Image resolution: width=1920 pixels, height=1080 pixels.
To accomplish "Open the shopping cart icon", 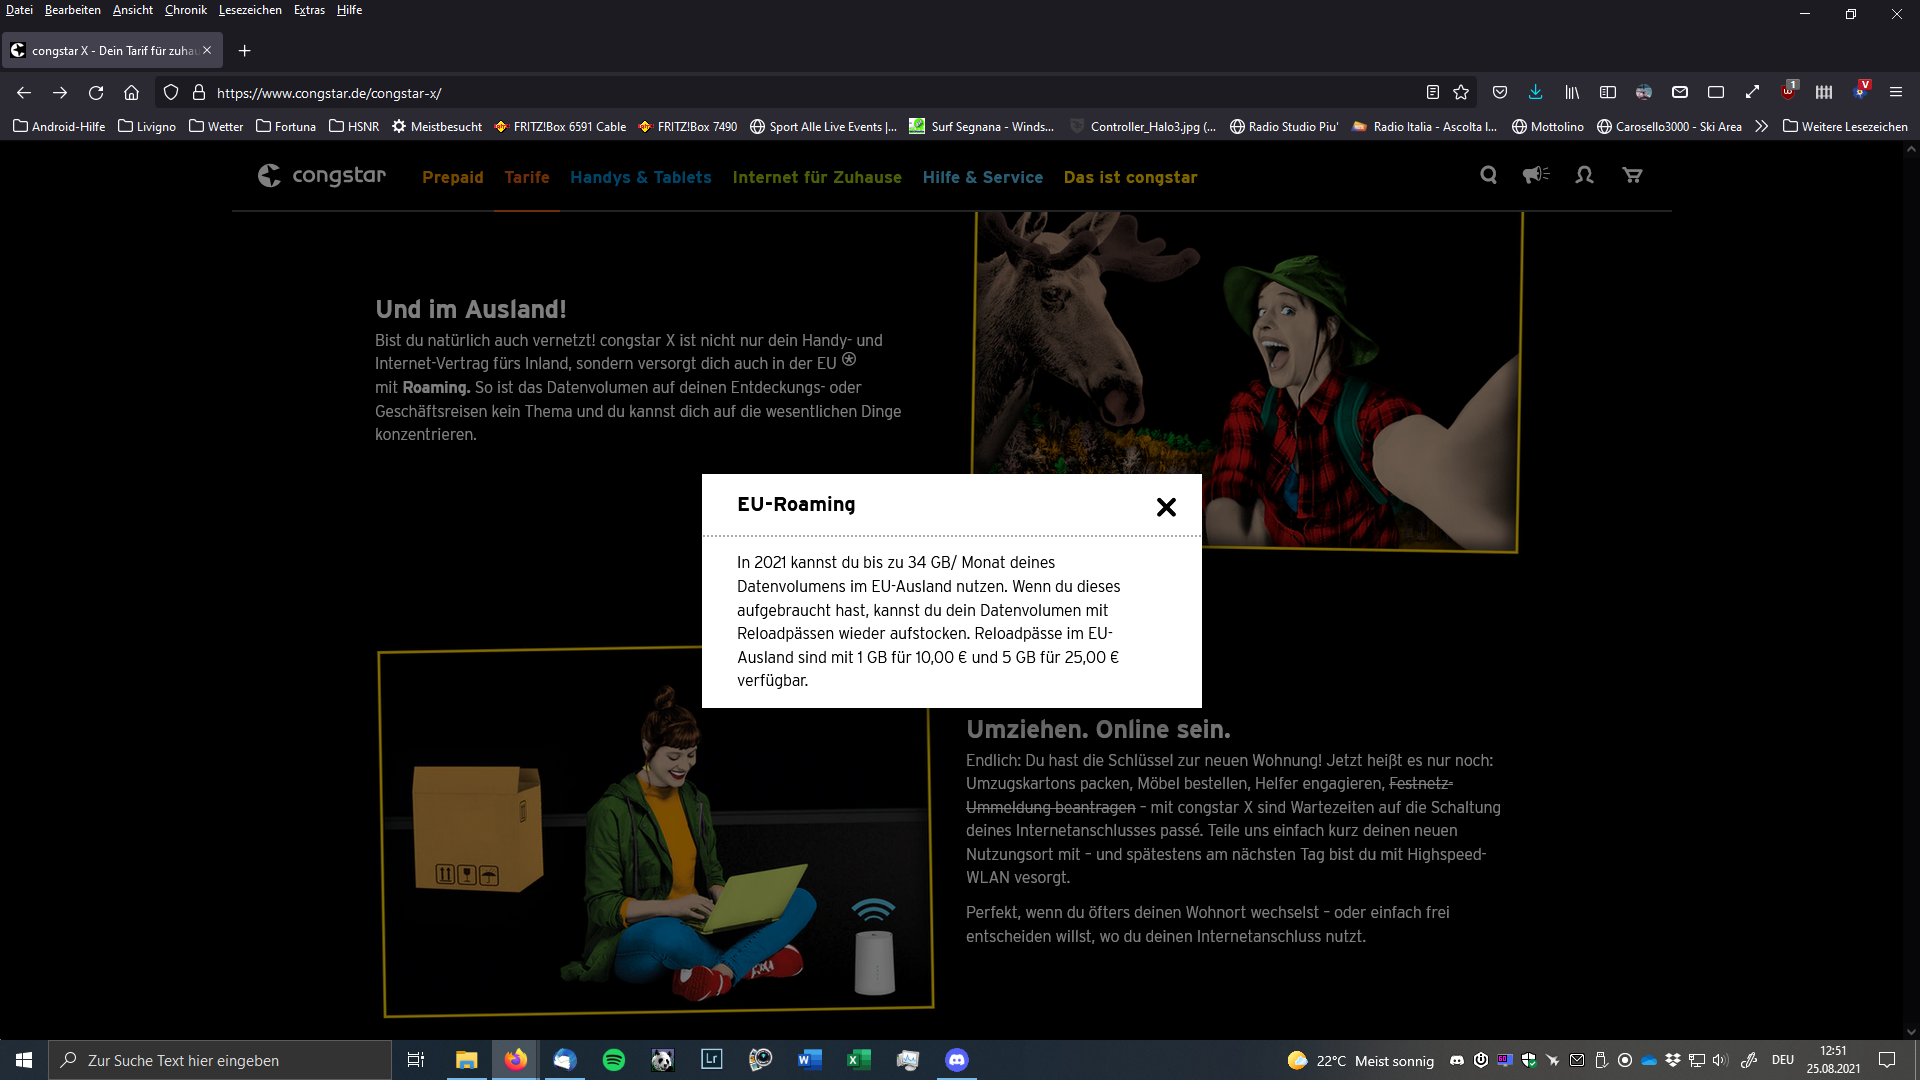I will pyautogui.click(x=1632, y=175).
